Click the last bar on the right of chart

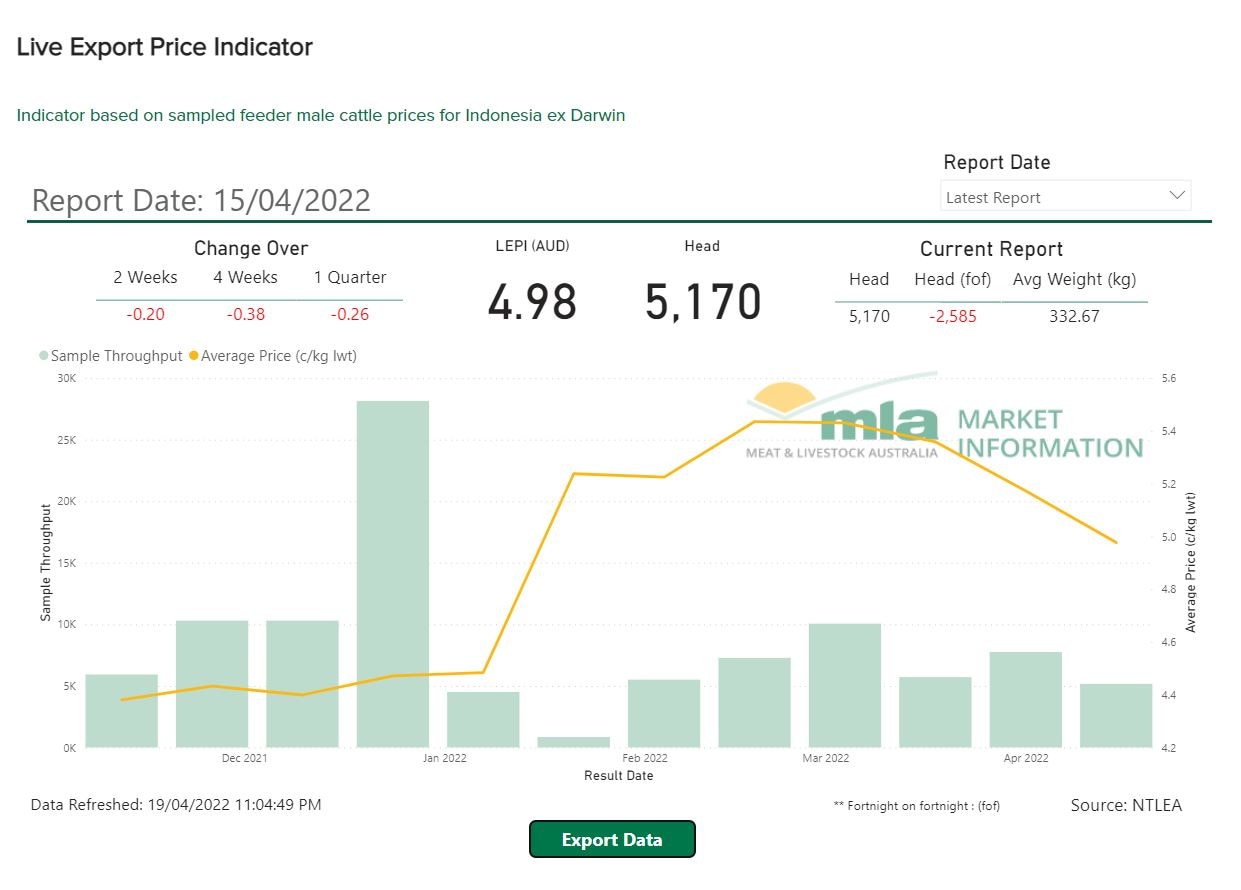[1116, 715]
